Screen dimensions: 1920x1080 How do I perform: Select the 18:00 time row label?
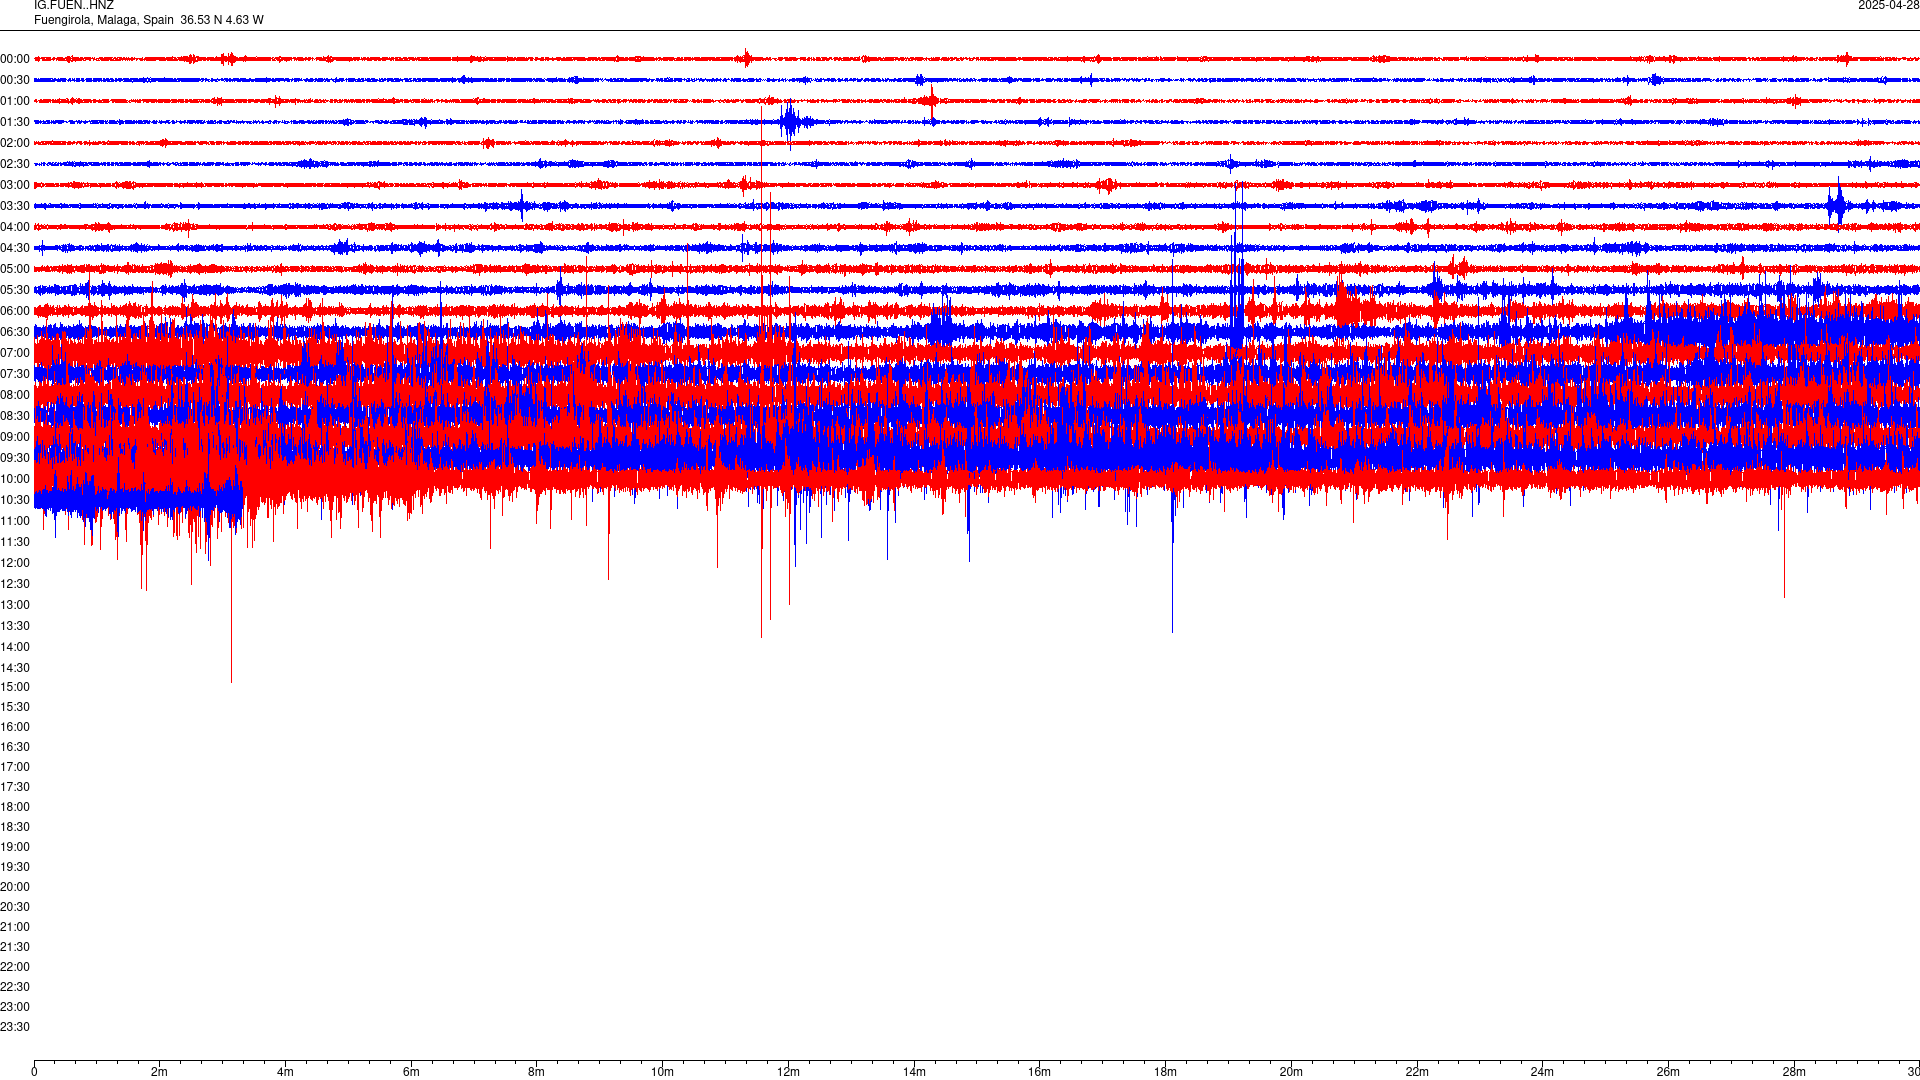click(x=15, y=807)
